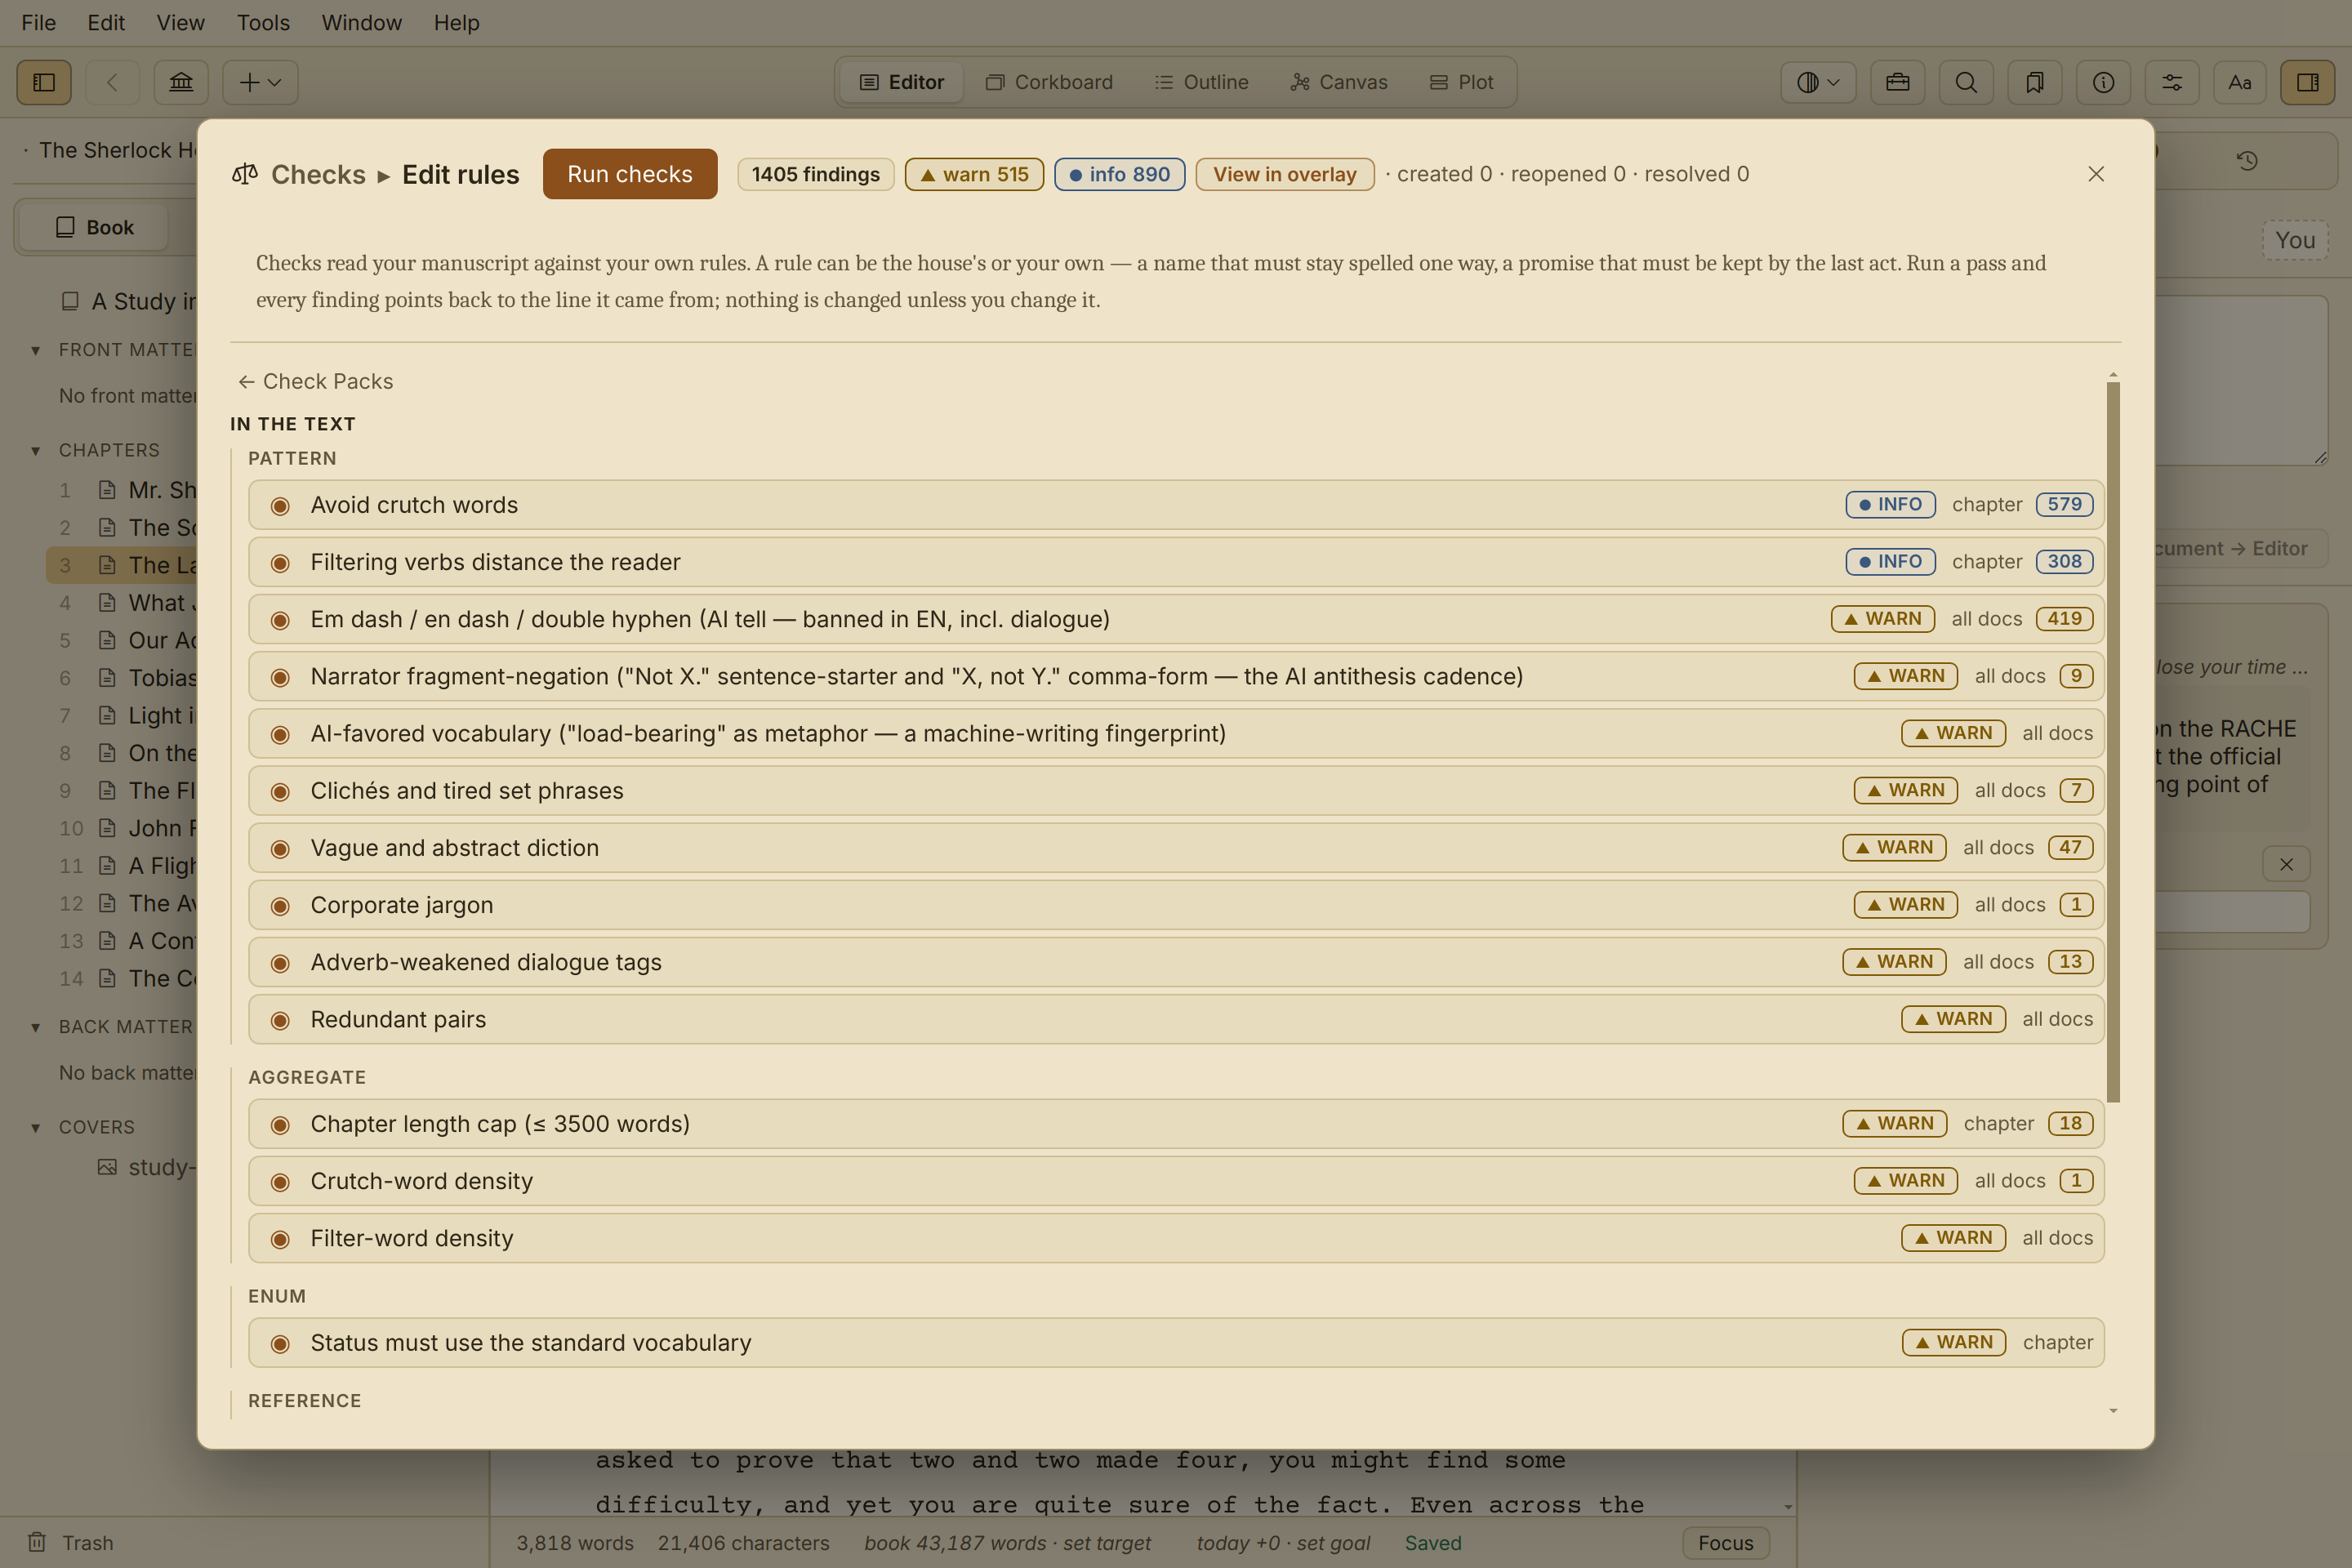Click the rules list vertical scrollbar
Image resolution: width=2352 pixels, height=1568 pixels.
point(2113,741)
